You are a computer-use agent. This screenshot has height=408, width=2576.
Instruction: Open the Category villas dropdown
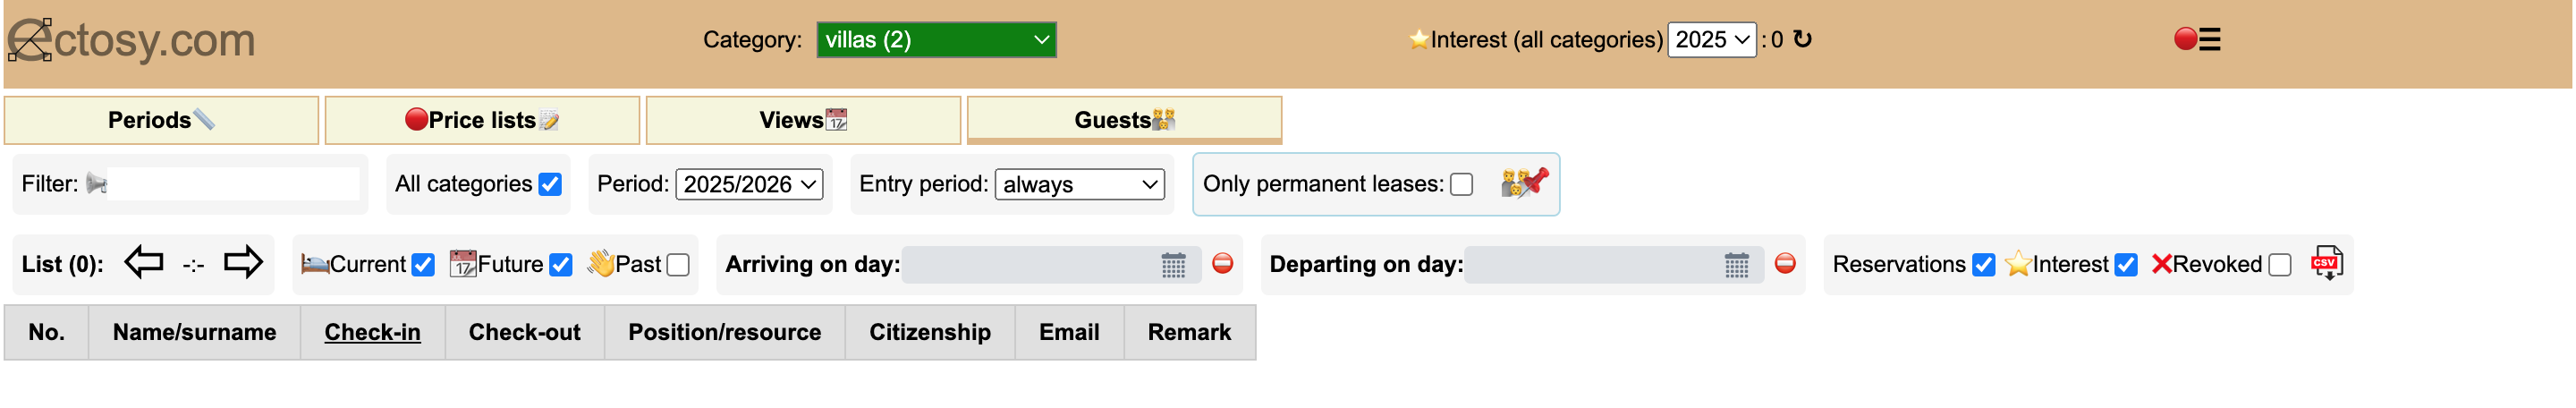(x=936, y=40)
